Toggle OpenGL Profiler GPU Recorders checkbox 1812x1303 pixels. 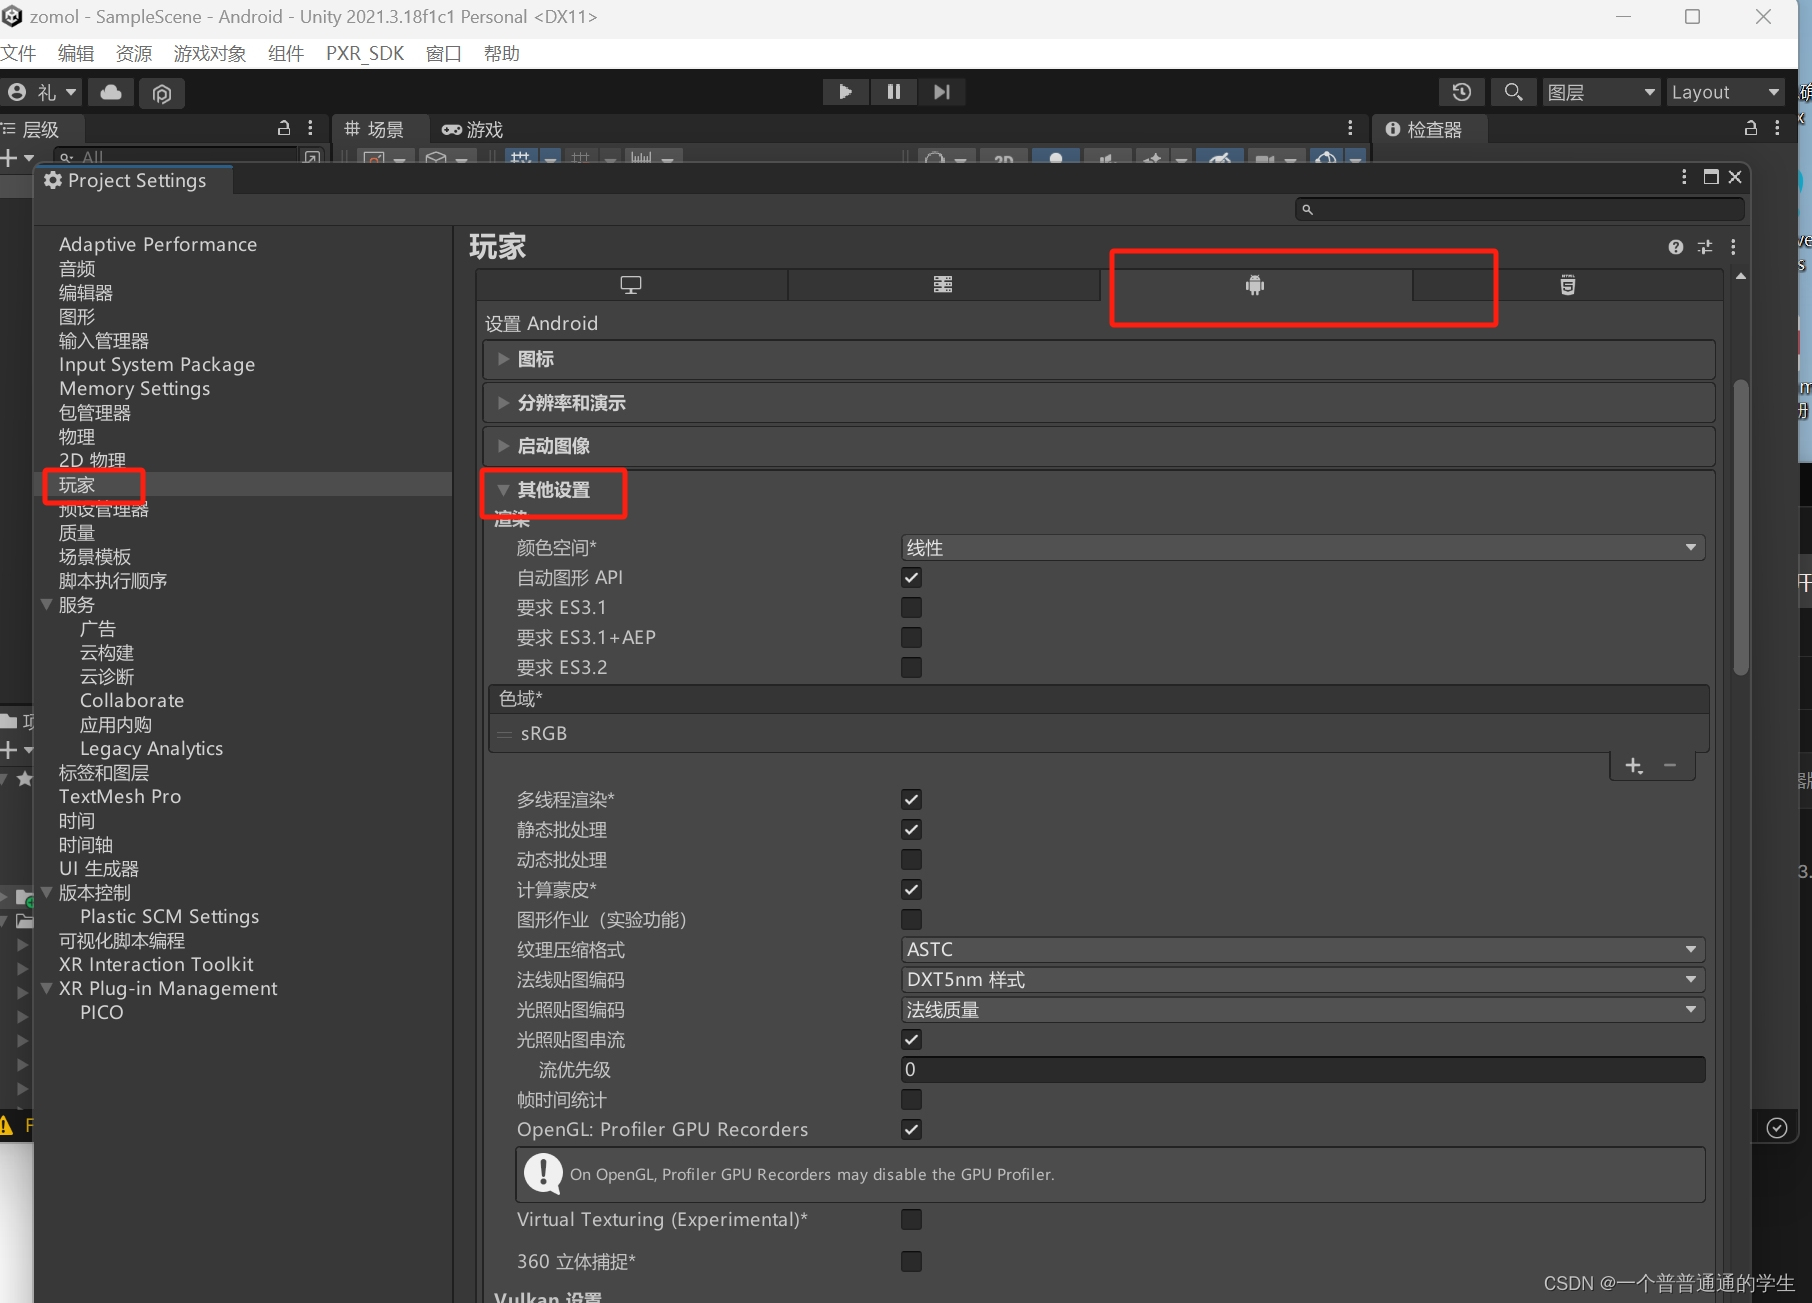[911, 1130]
